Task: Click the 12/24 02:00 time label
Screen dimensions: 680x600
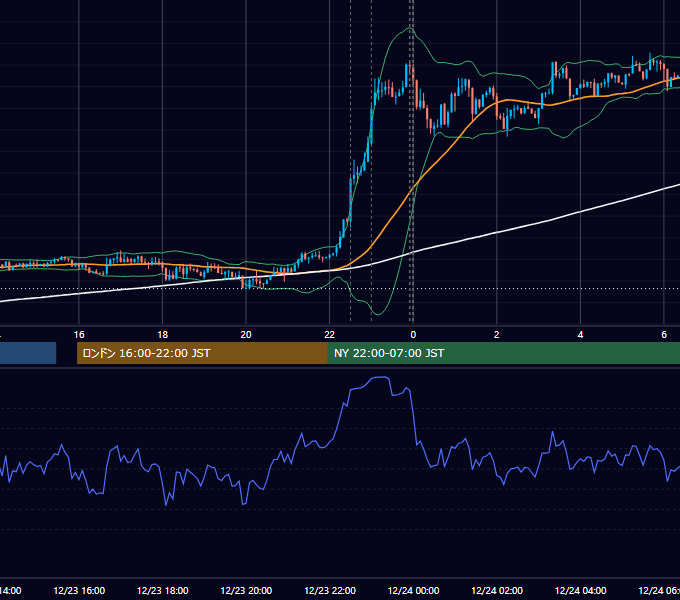Action: [497, 590]
